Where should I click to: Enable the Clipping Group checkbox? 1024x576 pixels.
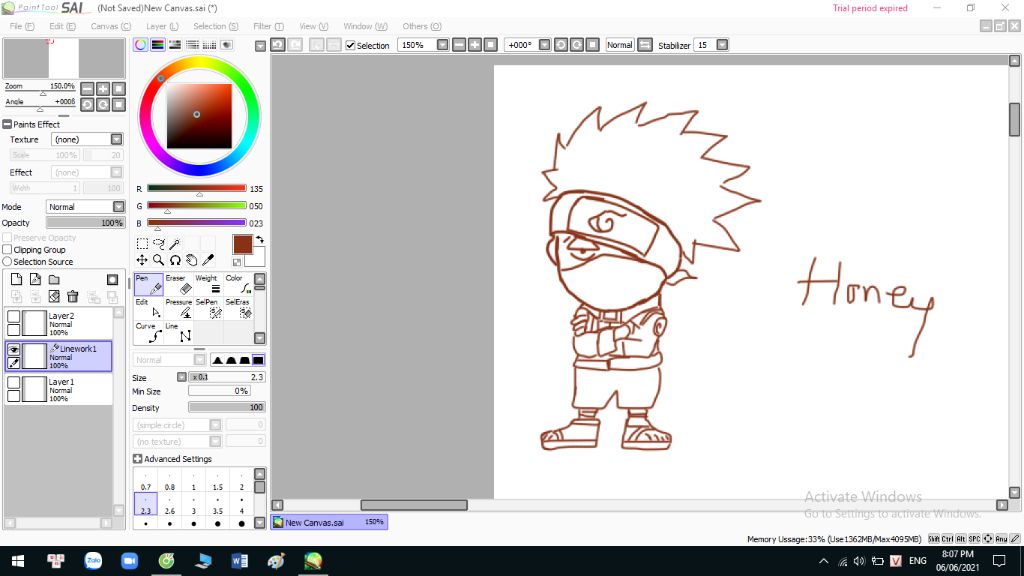click(7, 249)
